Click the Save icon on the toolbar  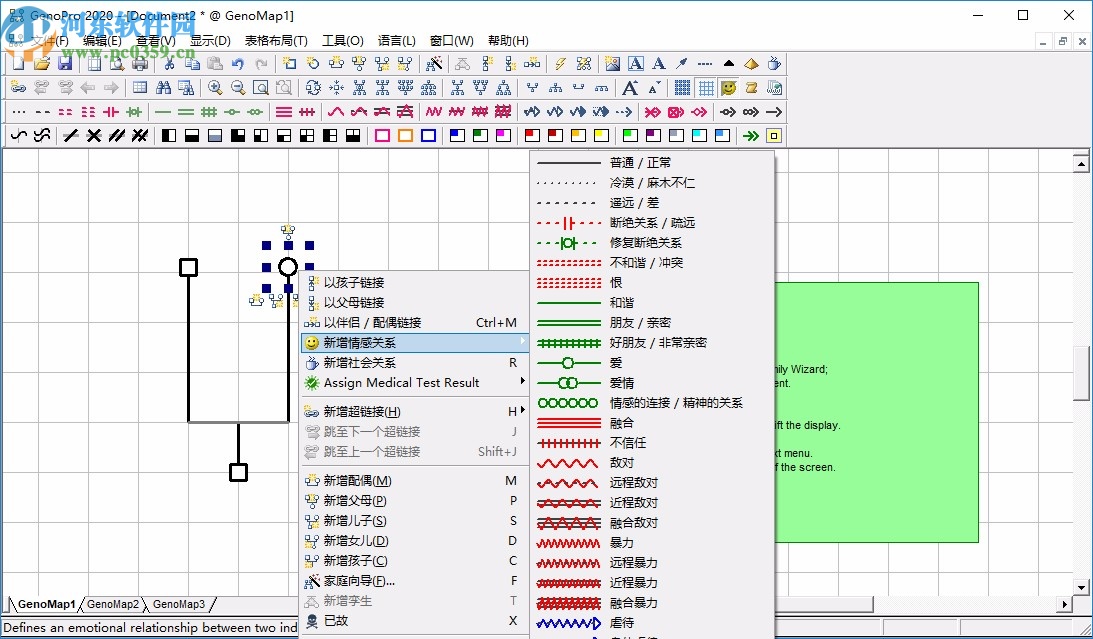[65, 63]
